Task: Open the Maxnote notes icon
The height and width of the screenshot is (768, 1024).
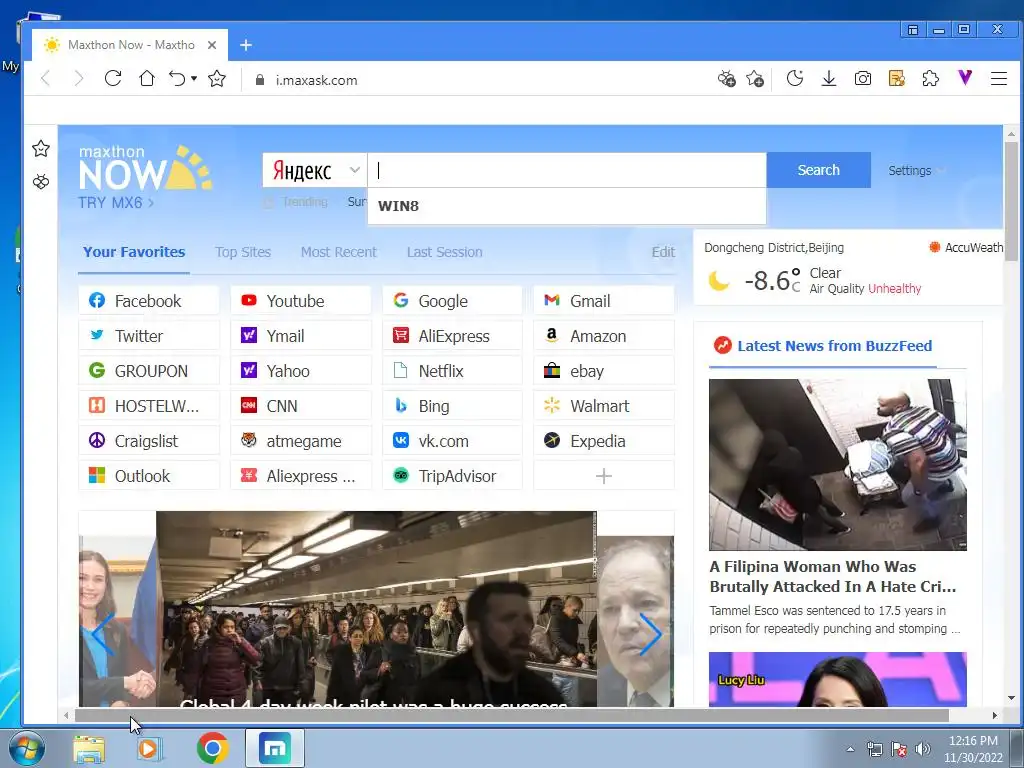Action: coord(897,79)
